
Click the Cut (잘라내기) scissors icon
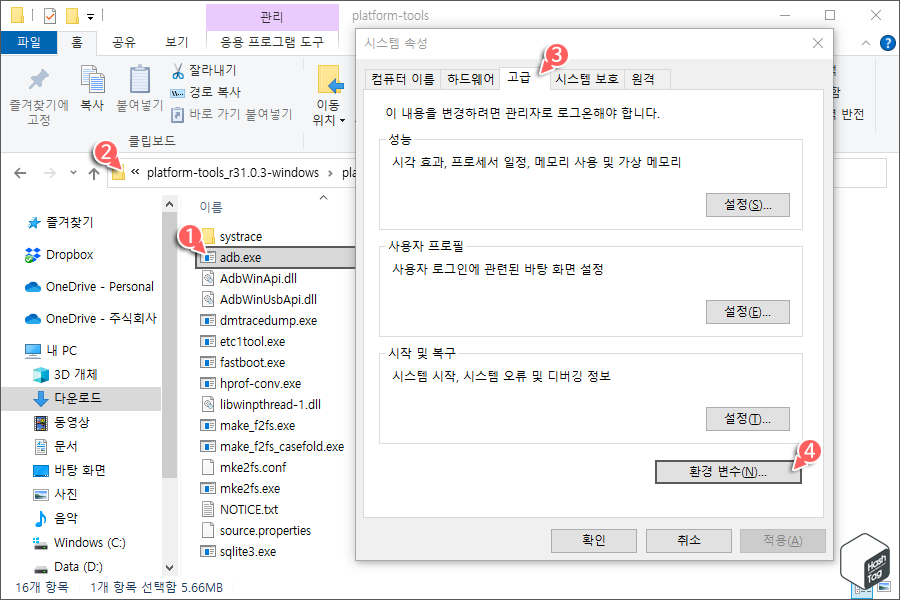click(177, 71)
